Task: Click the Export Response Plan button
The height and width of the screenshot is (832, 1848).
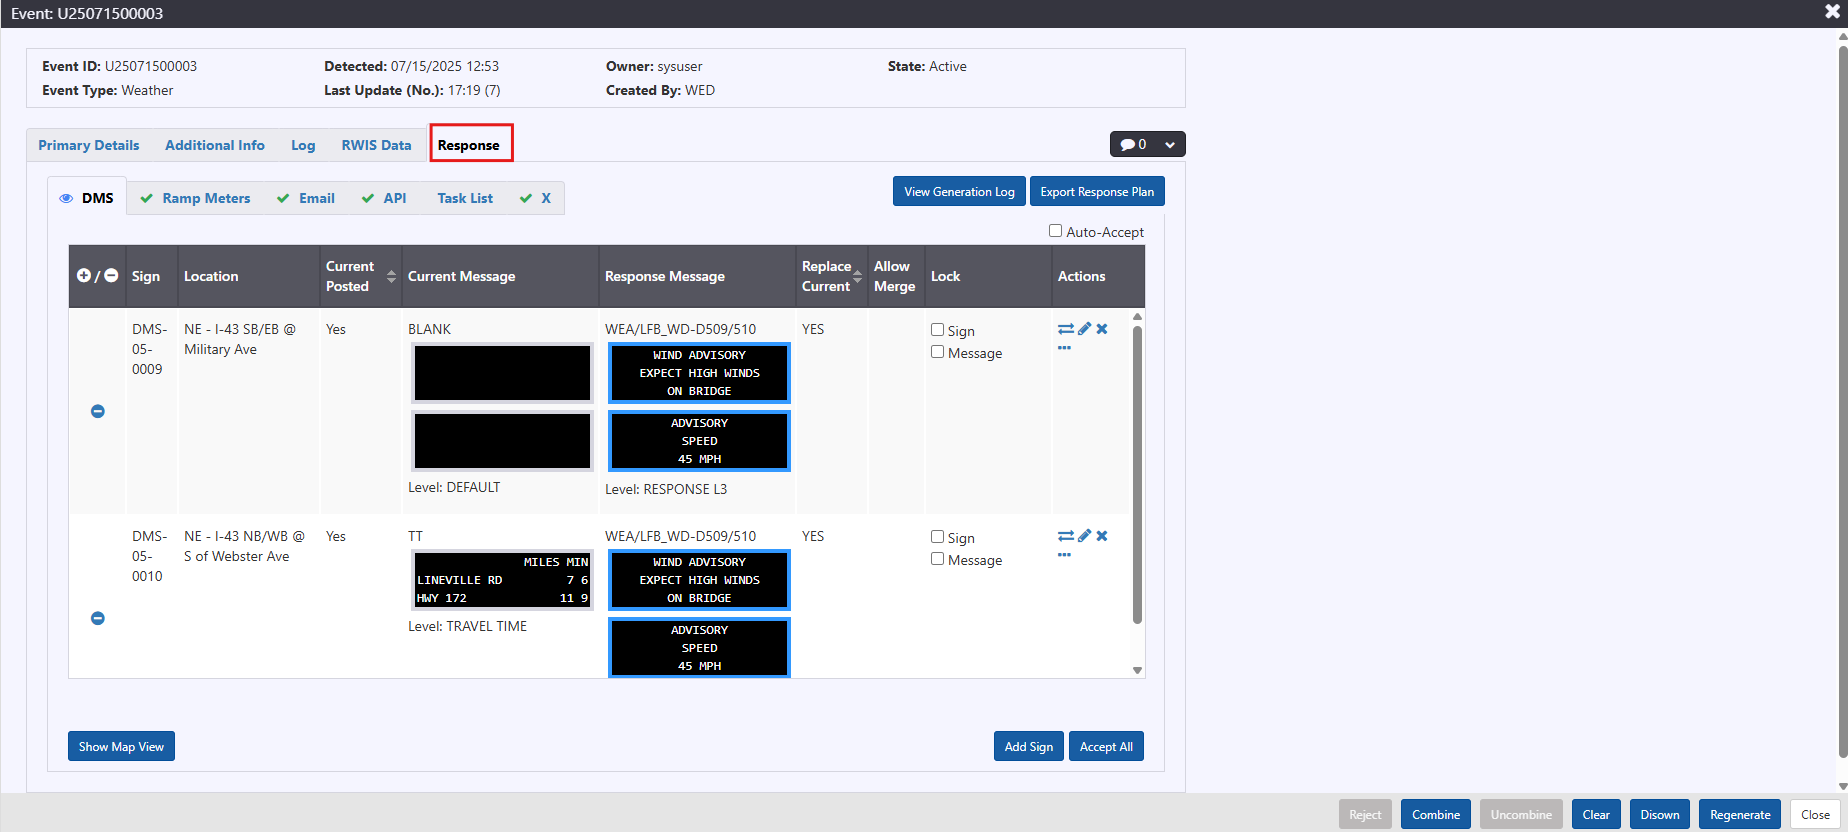Action: tap(1096, 192)
